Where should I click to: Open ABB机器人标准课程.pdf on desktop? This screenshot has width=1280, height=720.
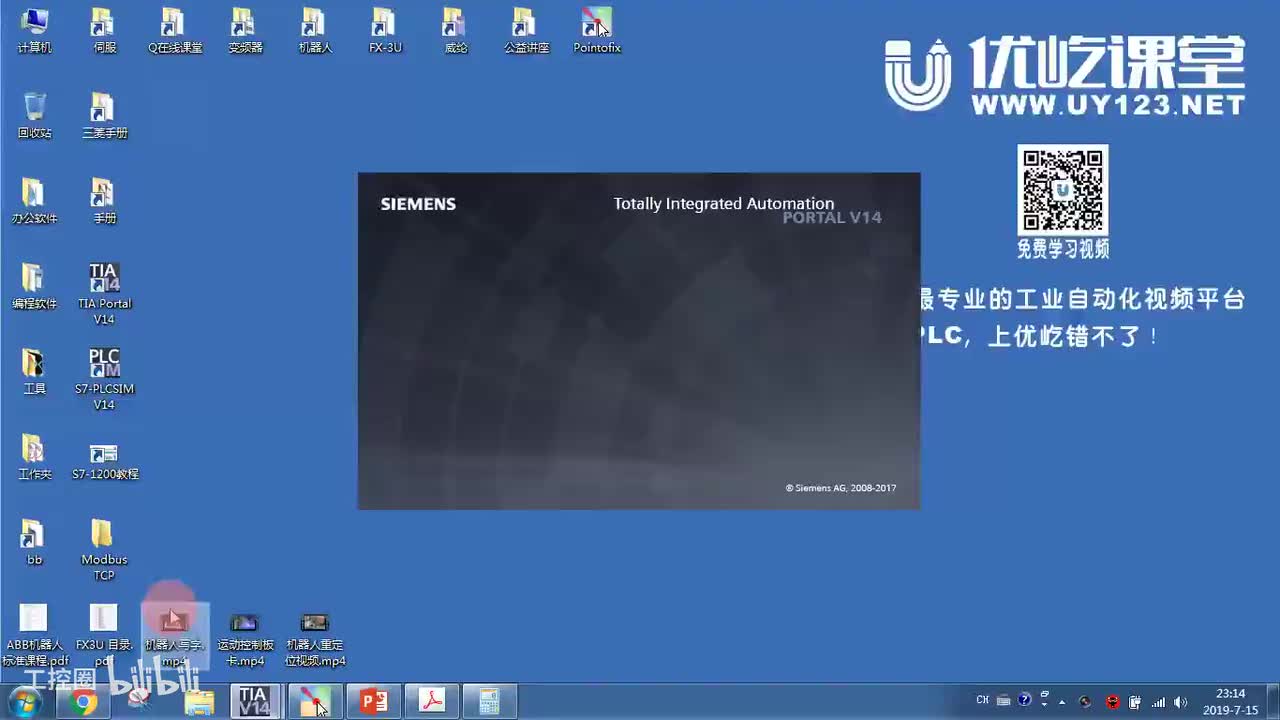(34, 634)
